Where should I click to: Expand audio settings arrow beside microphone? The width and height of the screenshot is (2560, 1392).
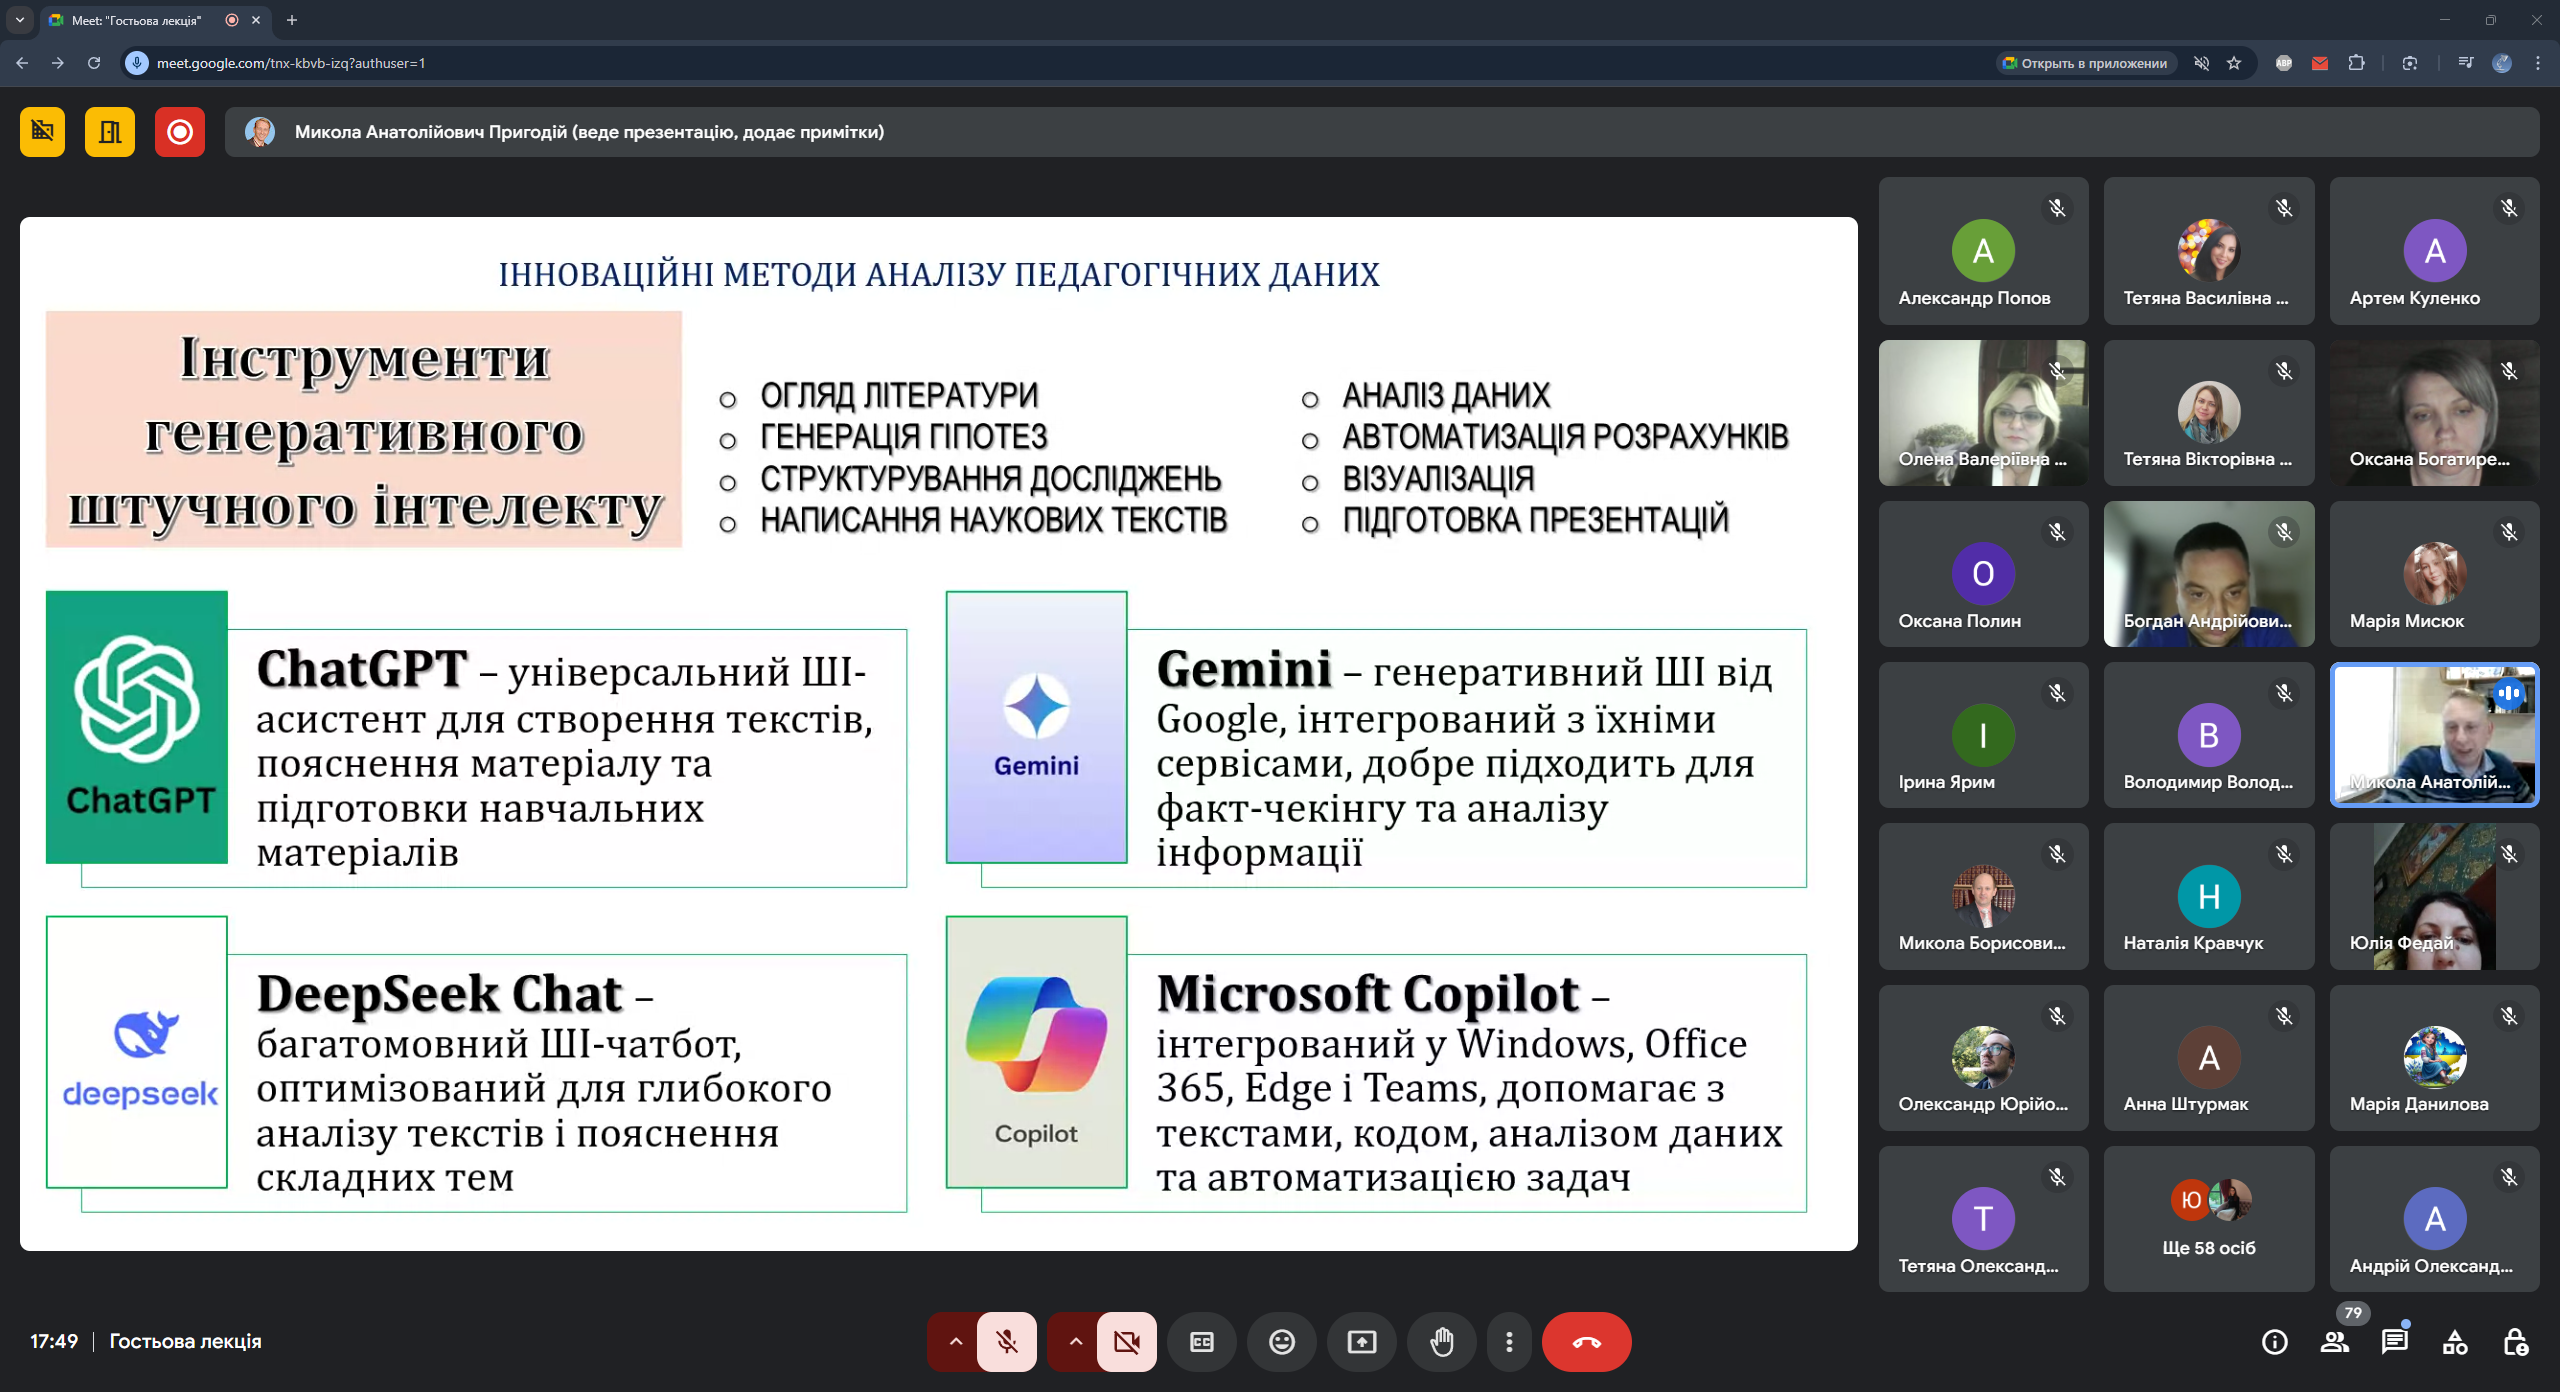pos(955,1342)
